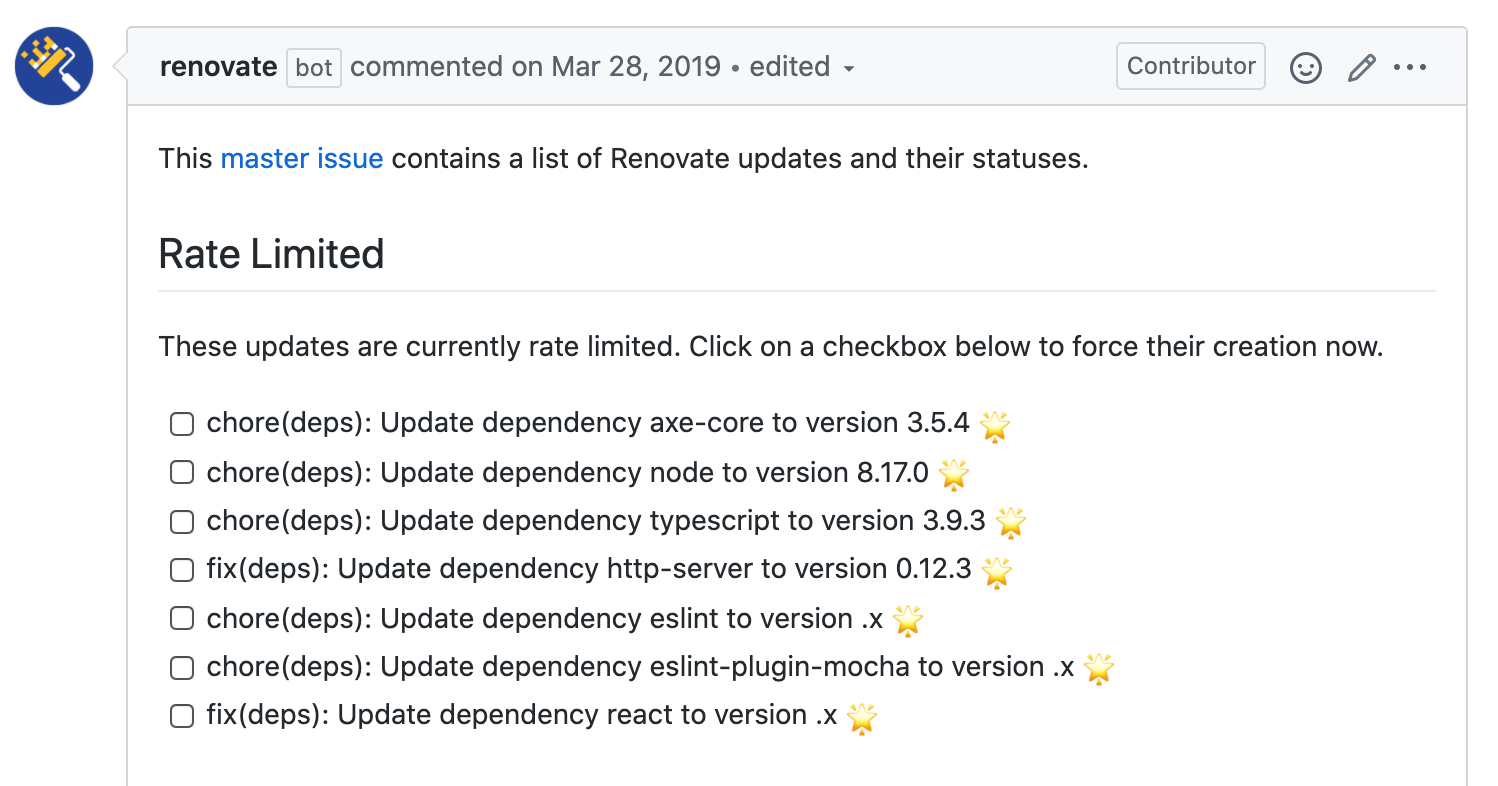Click the star emoji after typescript 3.9.3

tap(1011, 522)
